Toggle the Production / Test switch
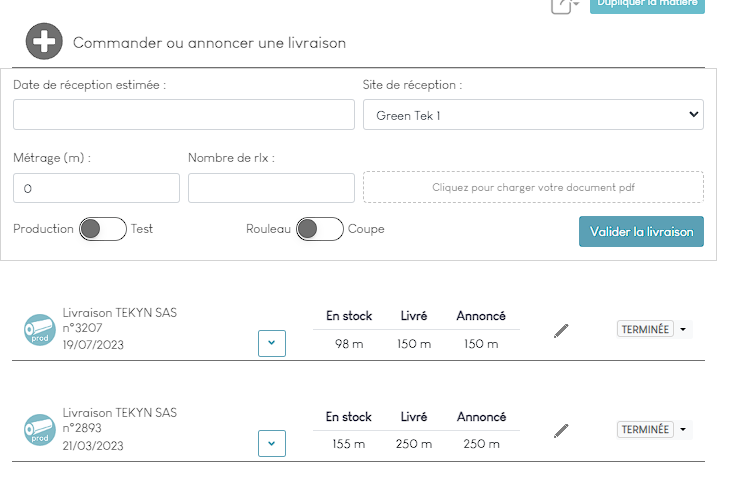 [103, 229]
